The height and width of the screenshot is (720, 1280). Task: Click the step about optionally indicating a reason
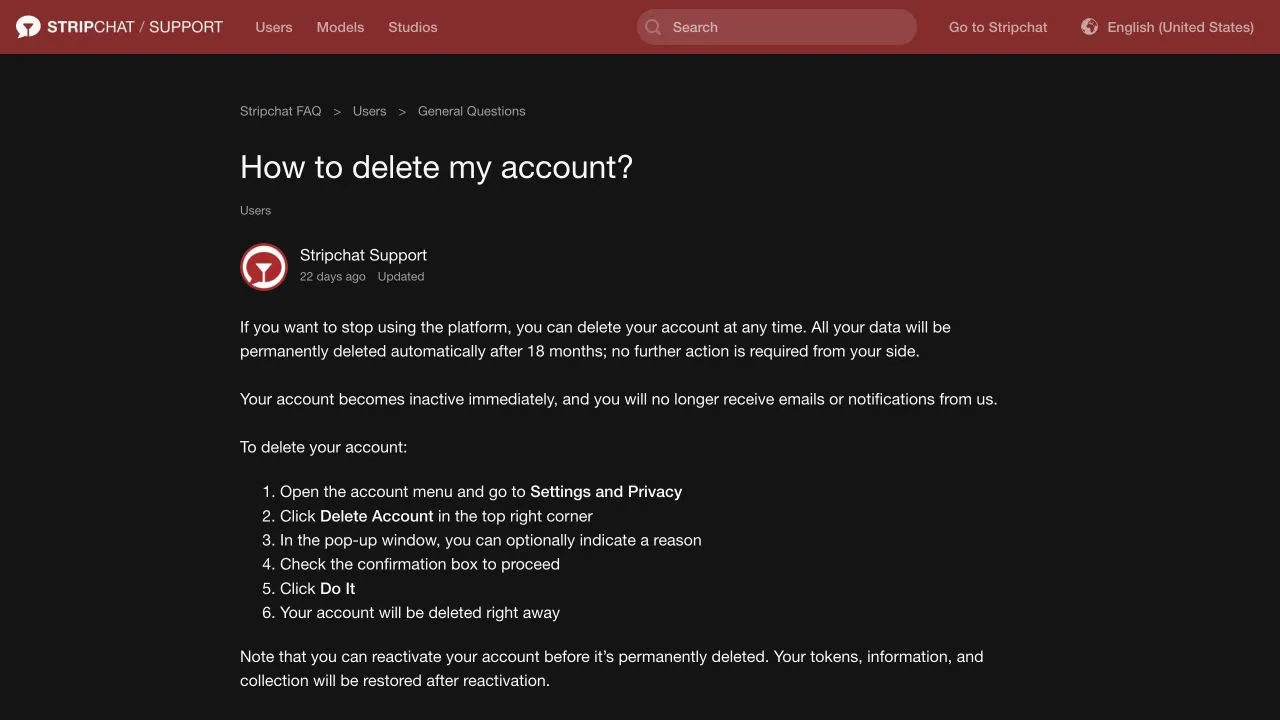tap(491, 540)
